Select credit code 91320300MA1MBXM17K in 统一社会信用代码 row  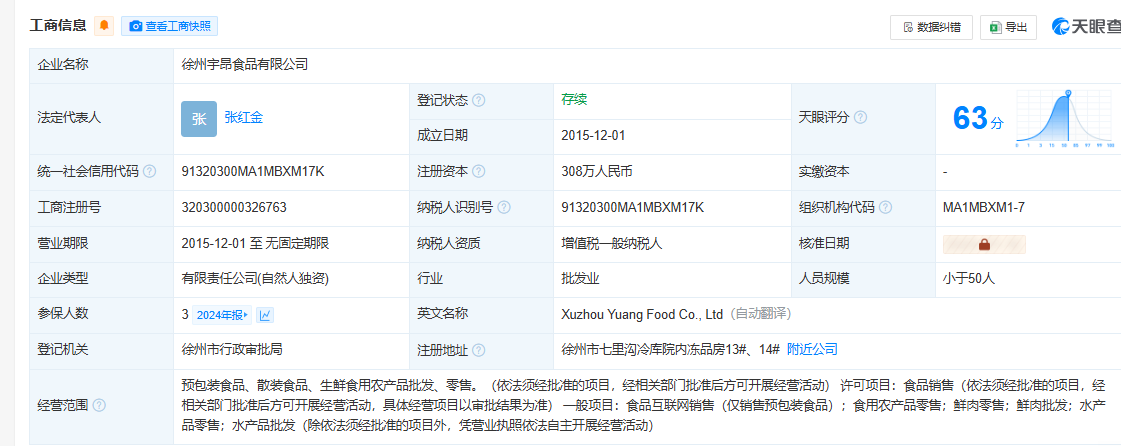click(x=253, y=172)
